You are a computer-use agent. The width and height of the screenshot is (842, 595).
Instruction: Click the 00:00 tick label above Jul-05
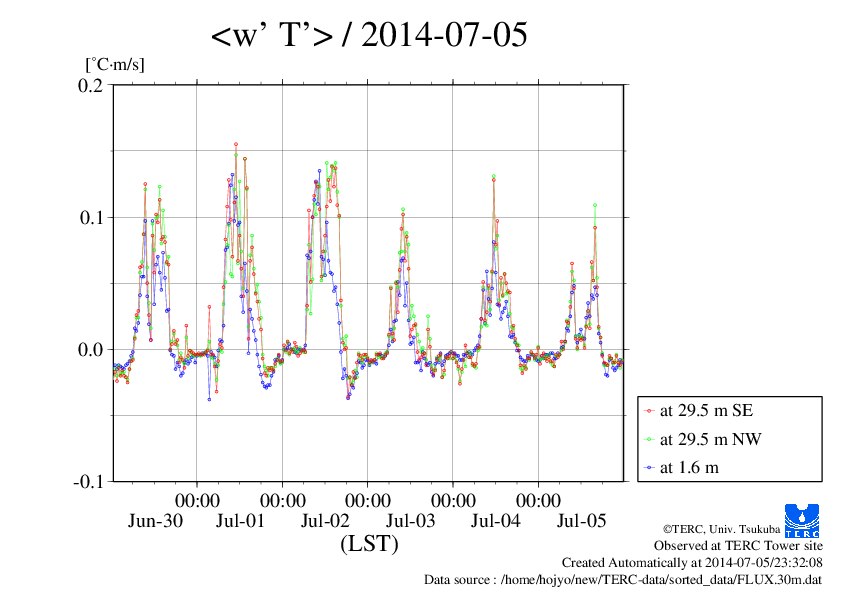click(538, 500)
